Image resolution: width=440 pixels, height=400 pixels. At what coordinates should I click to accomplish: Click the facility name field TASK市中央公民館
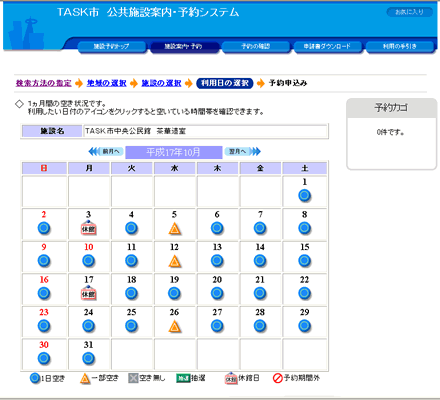(205, 131)
